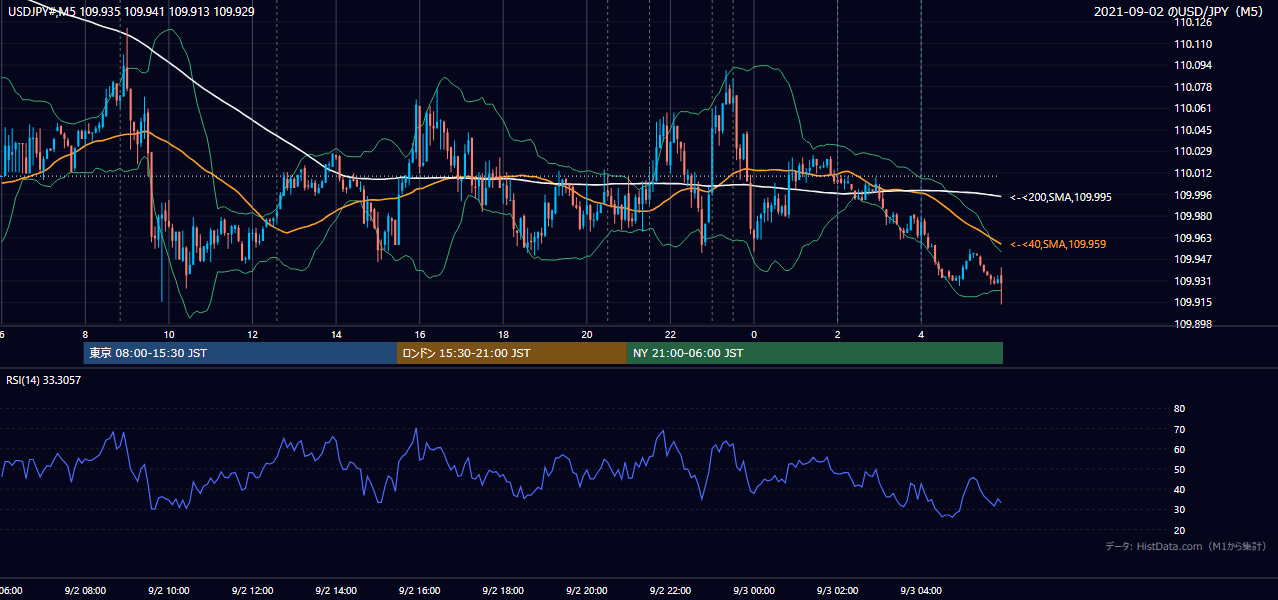Click the 110.061 price axis label

1194,109
